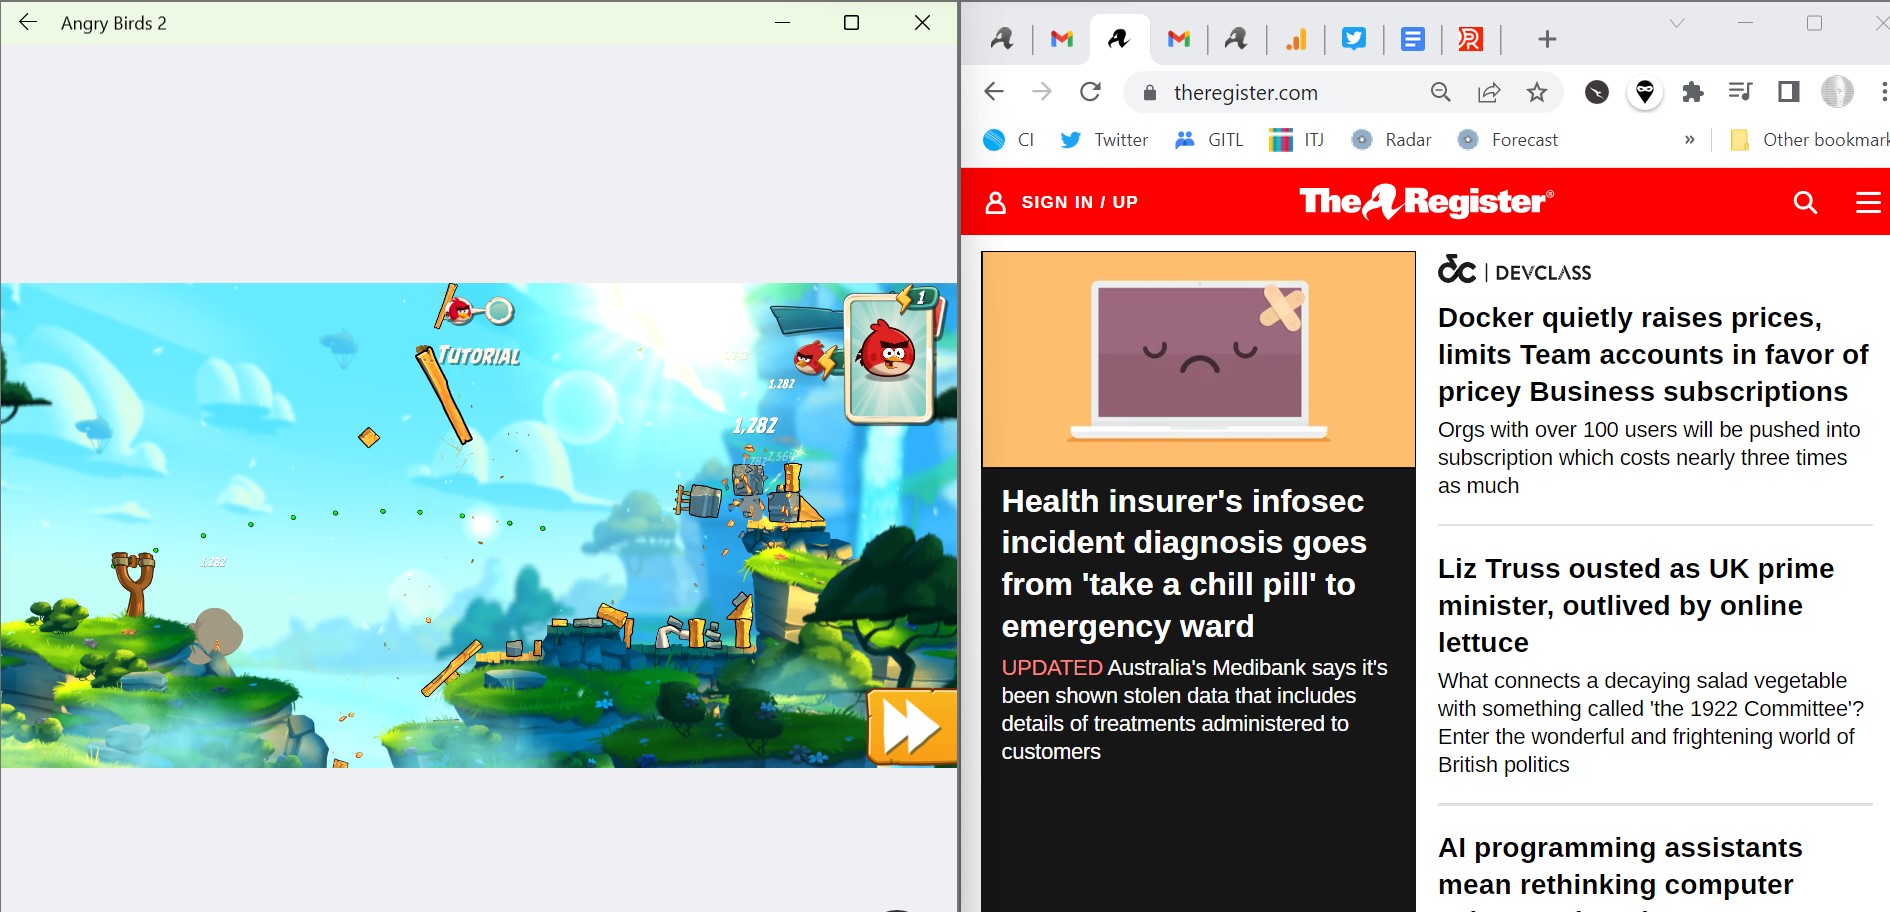
Task: Go back using Angry Birds 2 arrow
Action: [28, 22]
